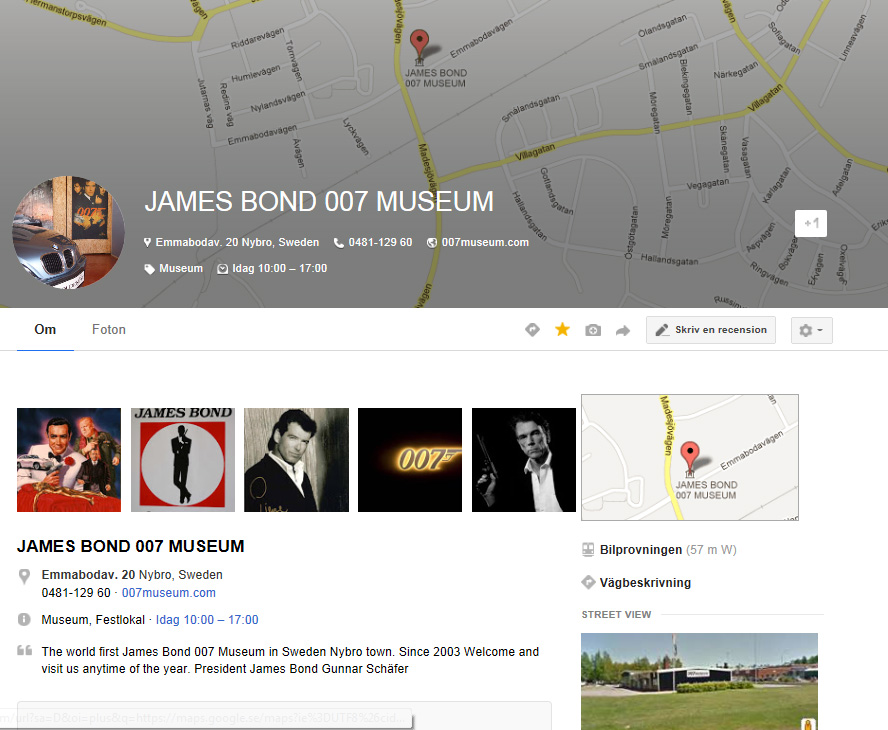Click the transit icon next to Bilprovningen

[x=588, y=549]
